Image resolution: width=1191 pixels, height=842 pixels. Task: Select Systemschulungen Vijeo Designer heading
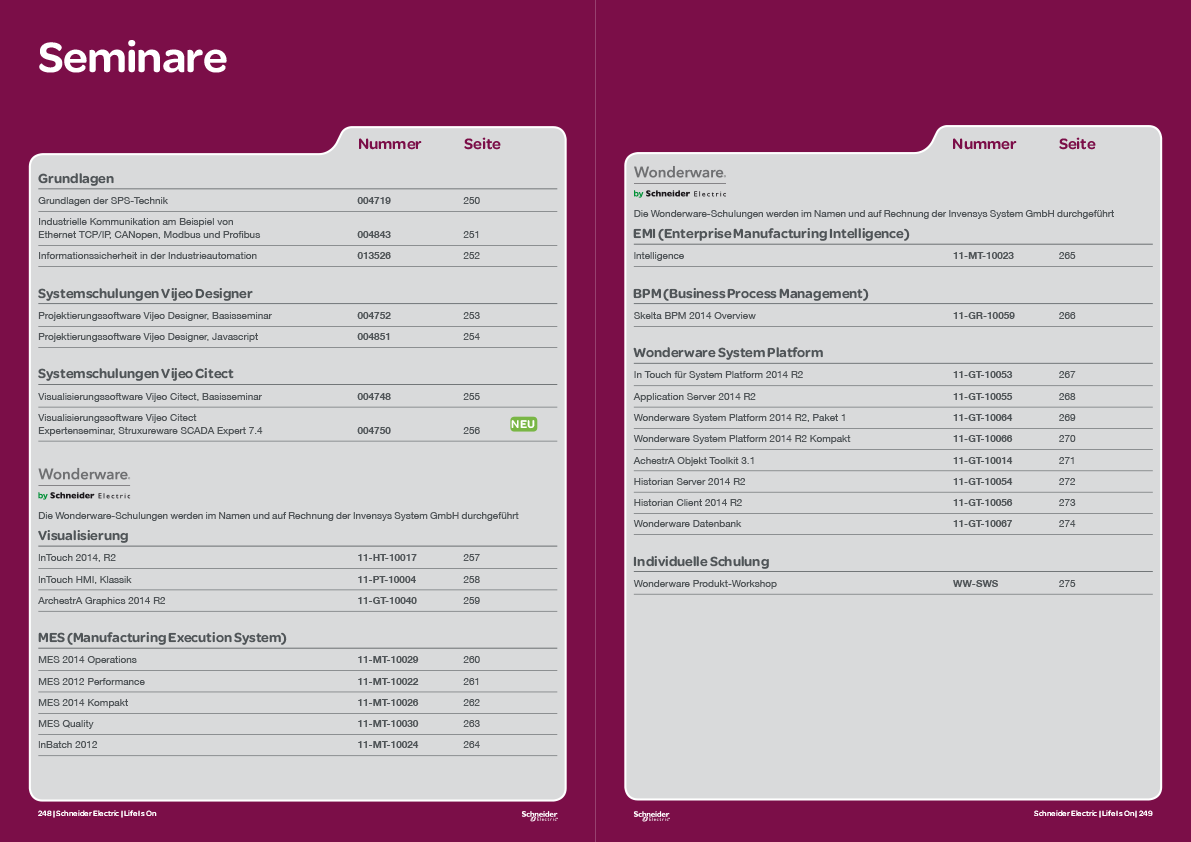click(x=145, y=294)
